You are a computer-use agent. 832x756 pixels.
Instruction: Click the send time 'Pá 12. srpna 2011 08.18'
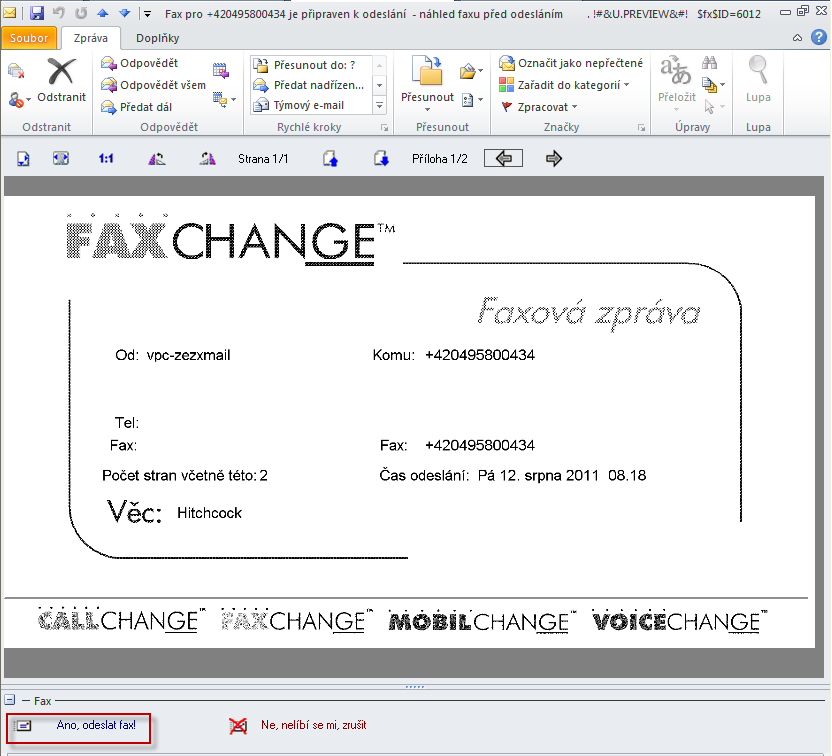coord(562,475)
